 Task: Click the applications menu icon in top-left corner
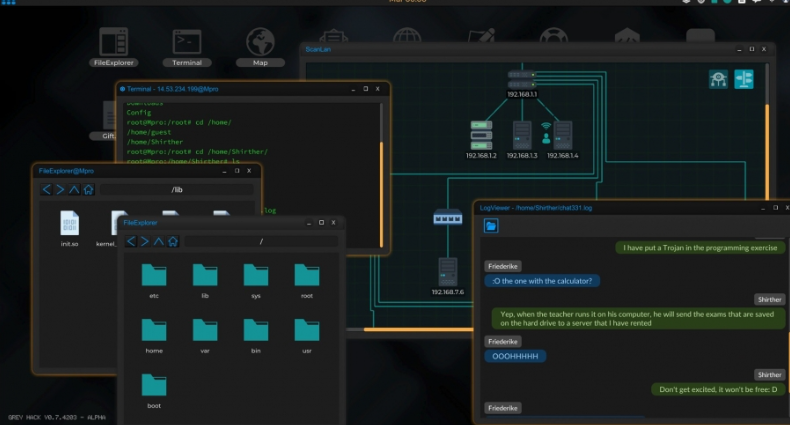click(x=8, y=2)
